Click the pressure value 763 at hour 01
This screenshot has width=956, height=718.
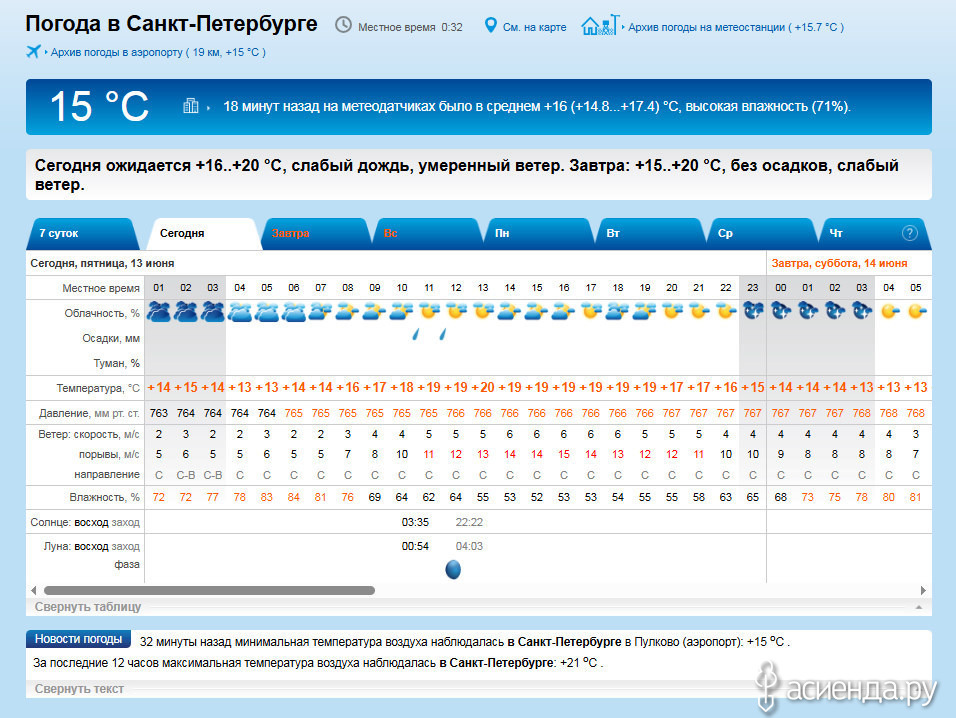(159, 413)
